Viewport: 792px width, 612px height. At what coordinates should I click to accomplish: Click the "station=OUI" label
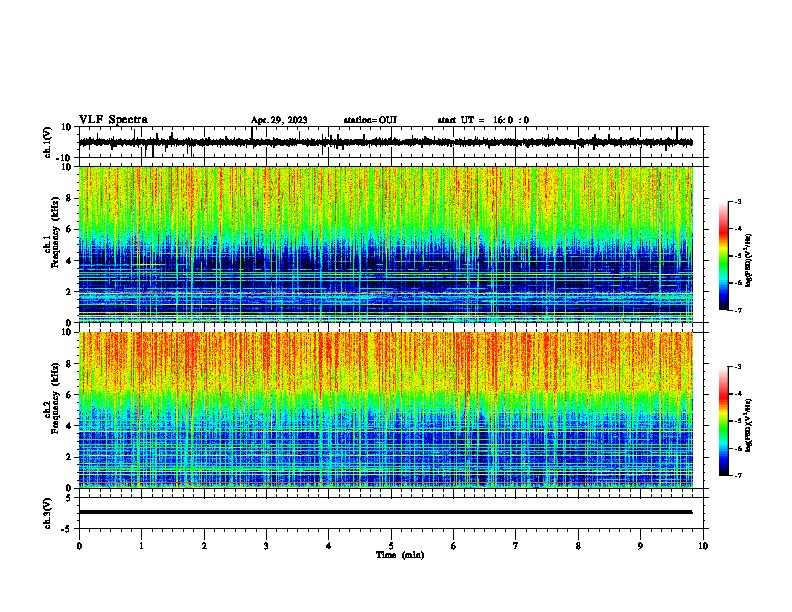coord(370,120)
